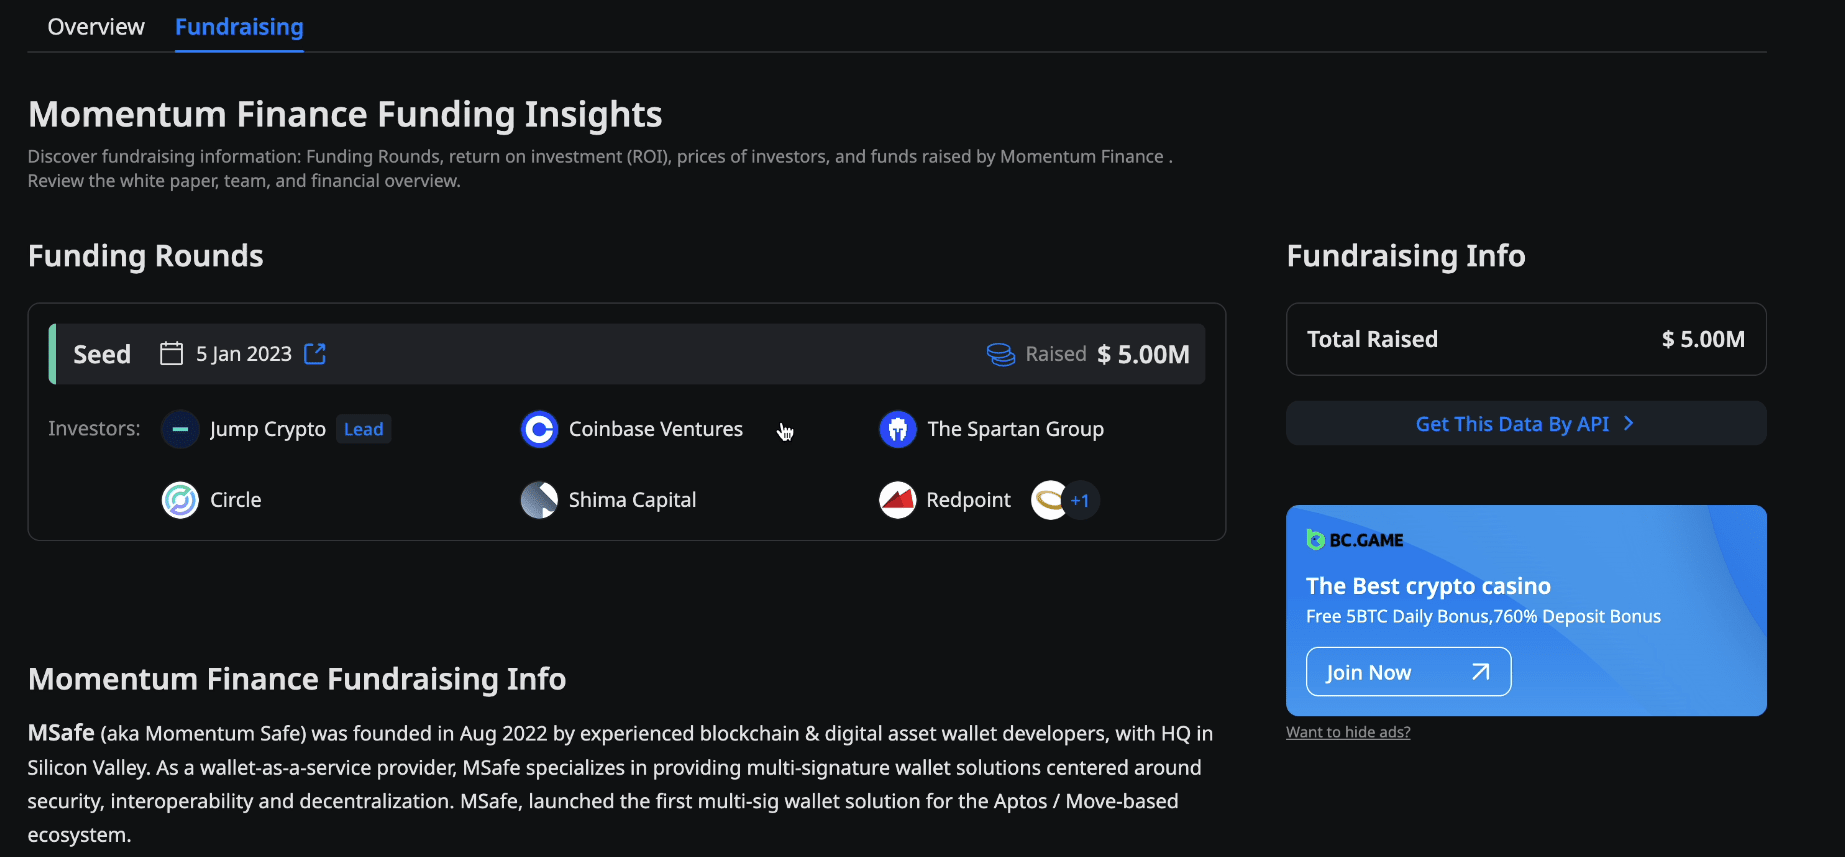Click the coins icon next to Raised
This screenshot has width=1845, height=857.
[x=1001, y=355]
